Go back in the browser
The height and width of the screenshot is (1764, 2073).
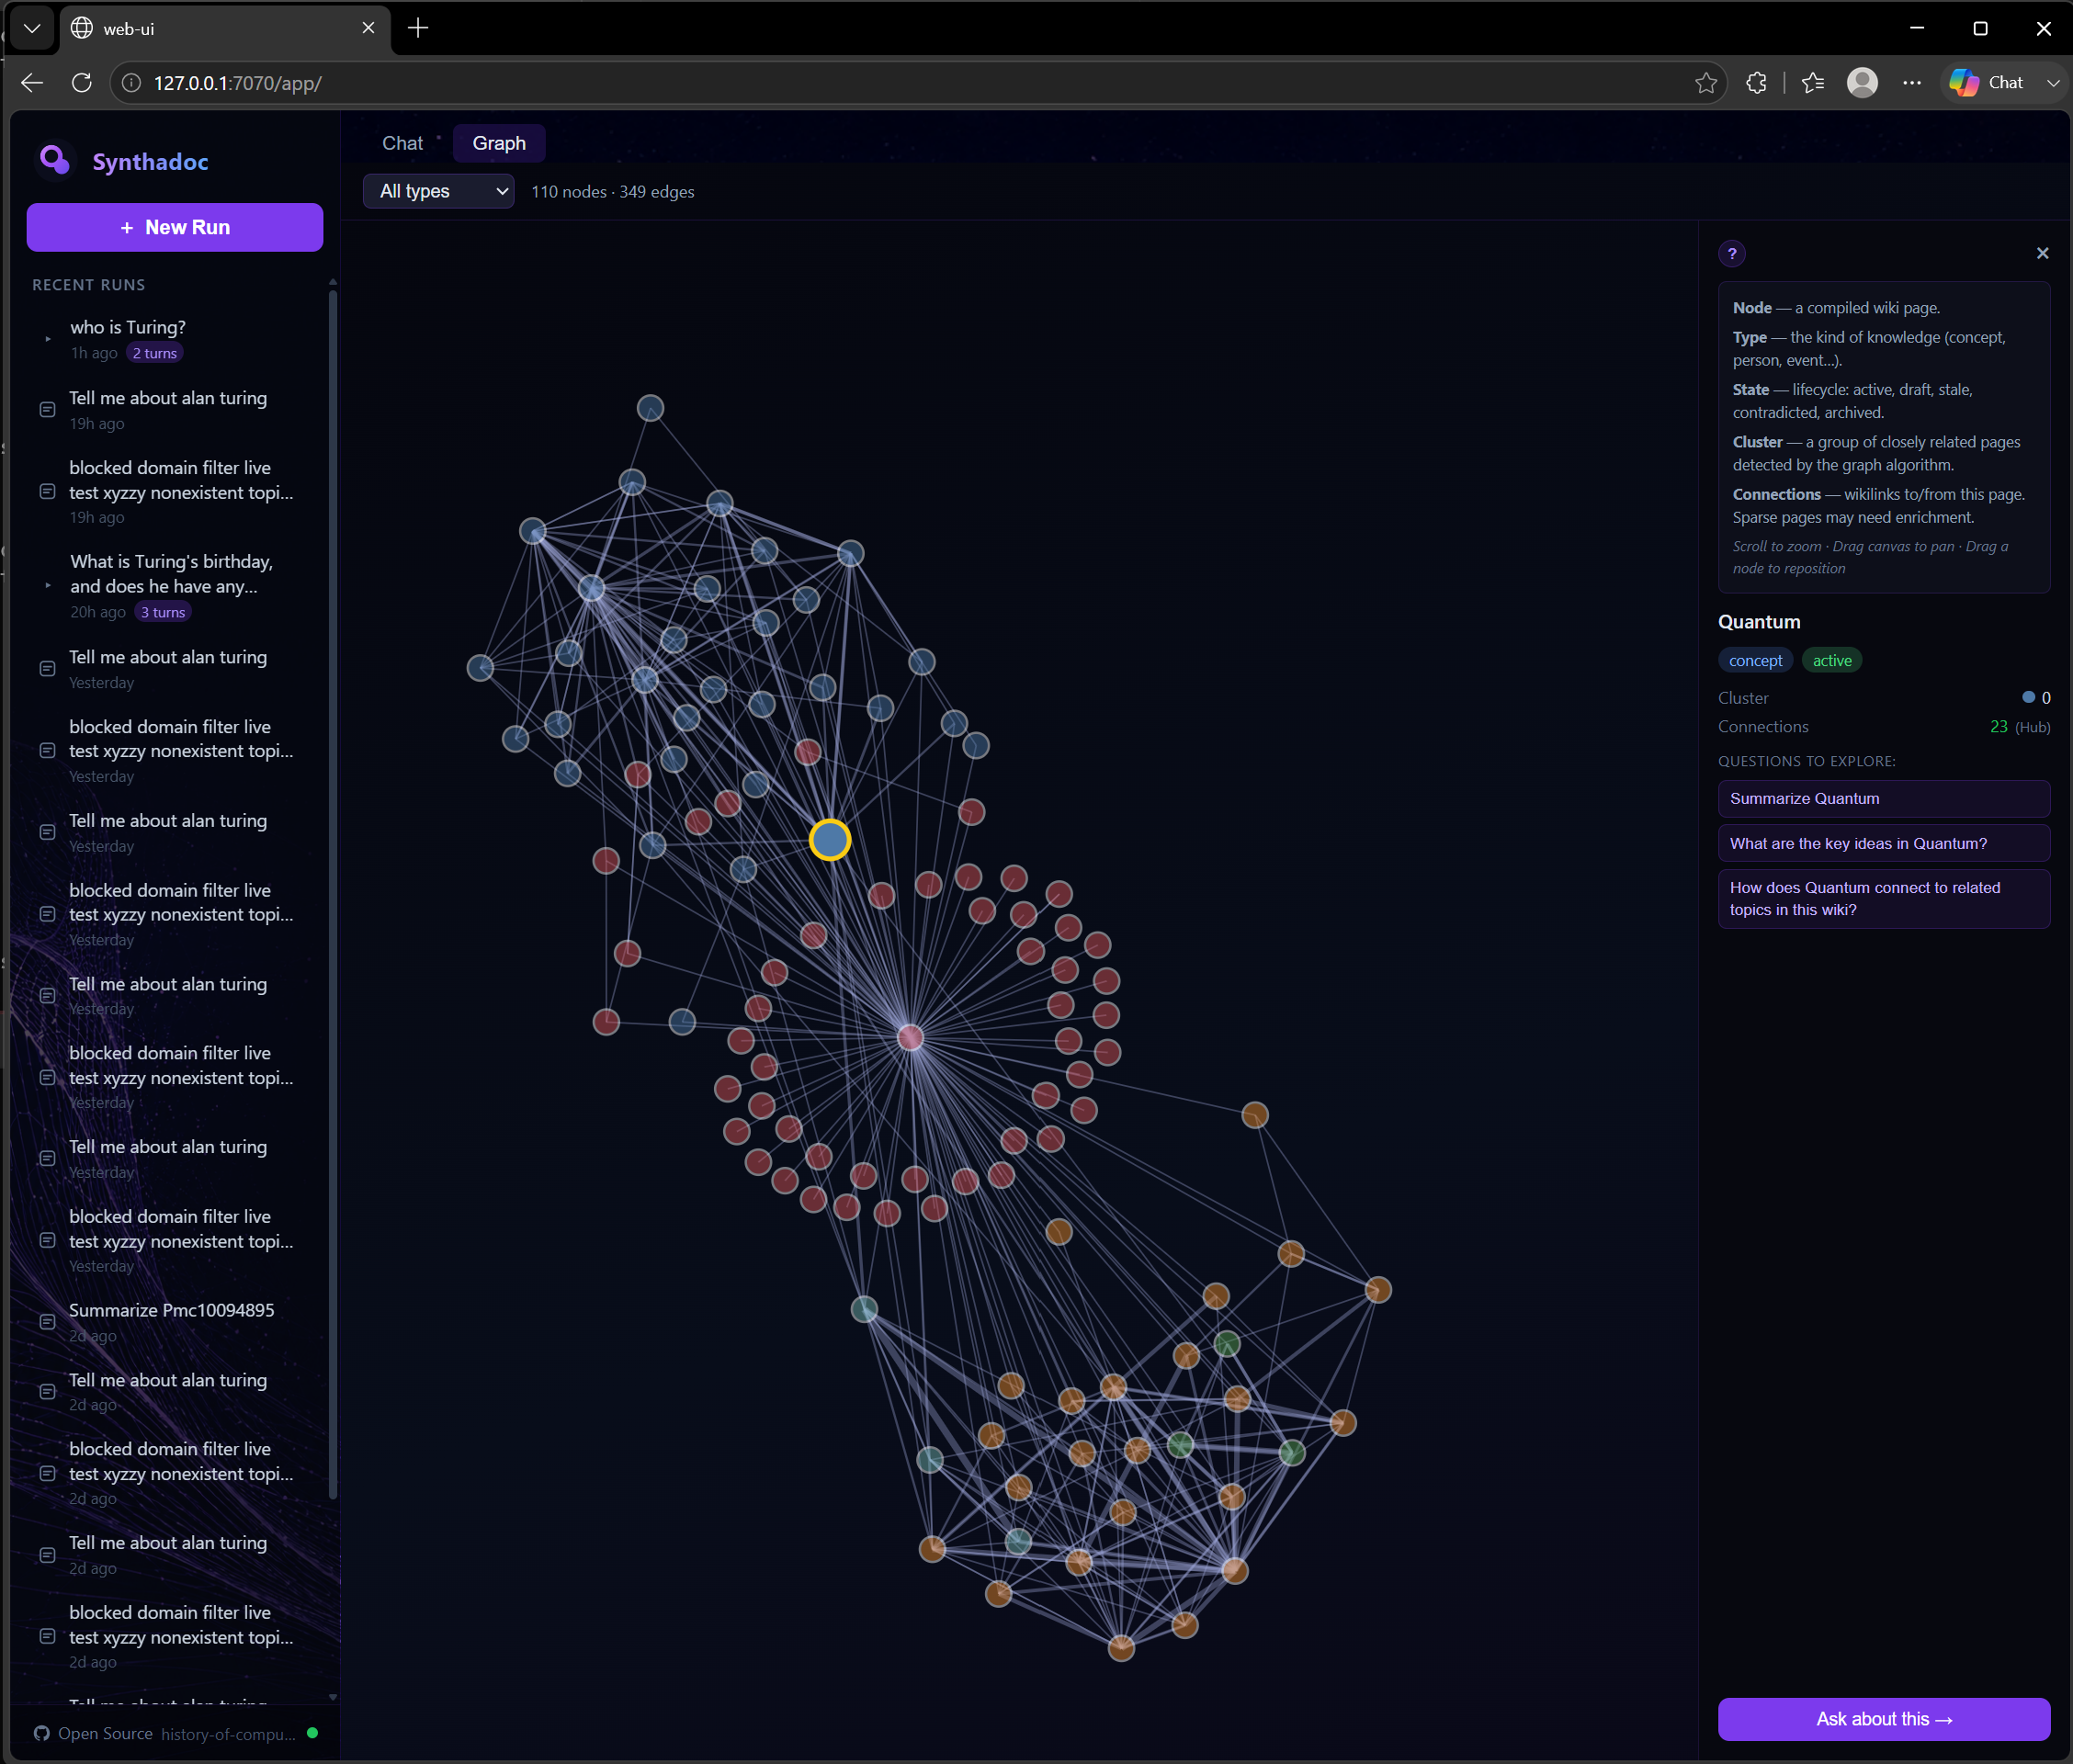[32, 83]
